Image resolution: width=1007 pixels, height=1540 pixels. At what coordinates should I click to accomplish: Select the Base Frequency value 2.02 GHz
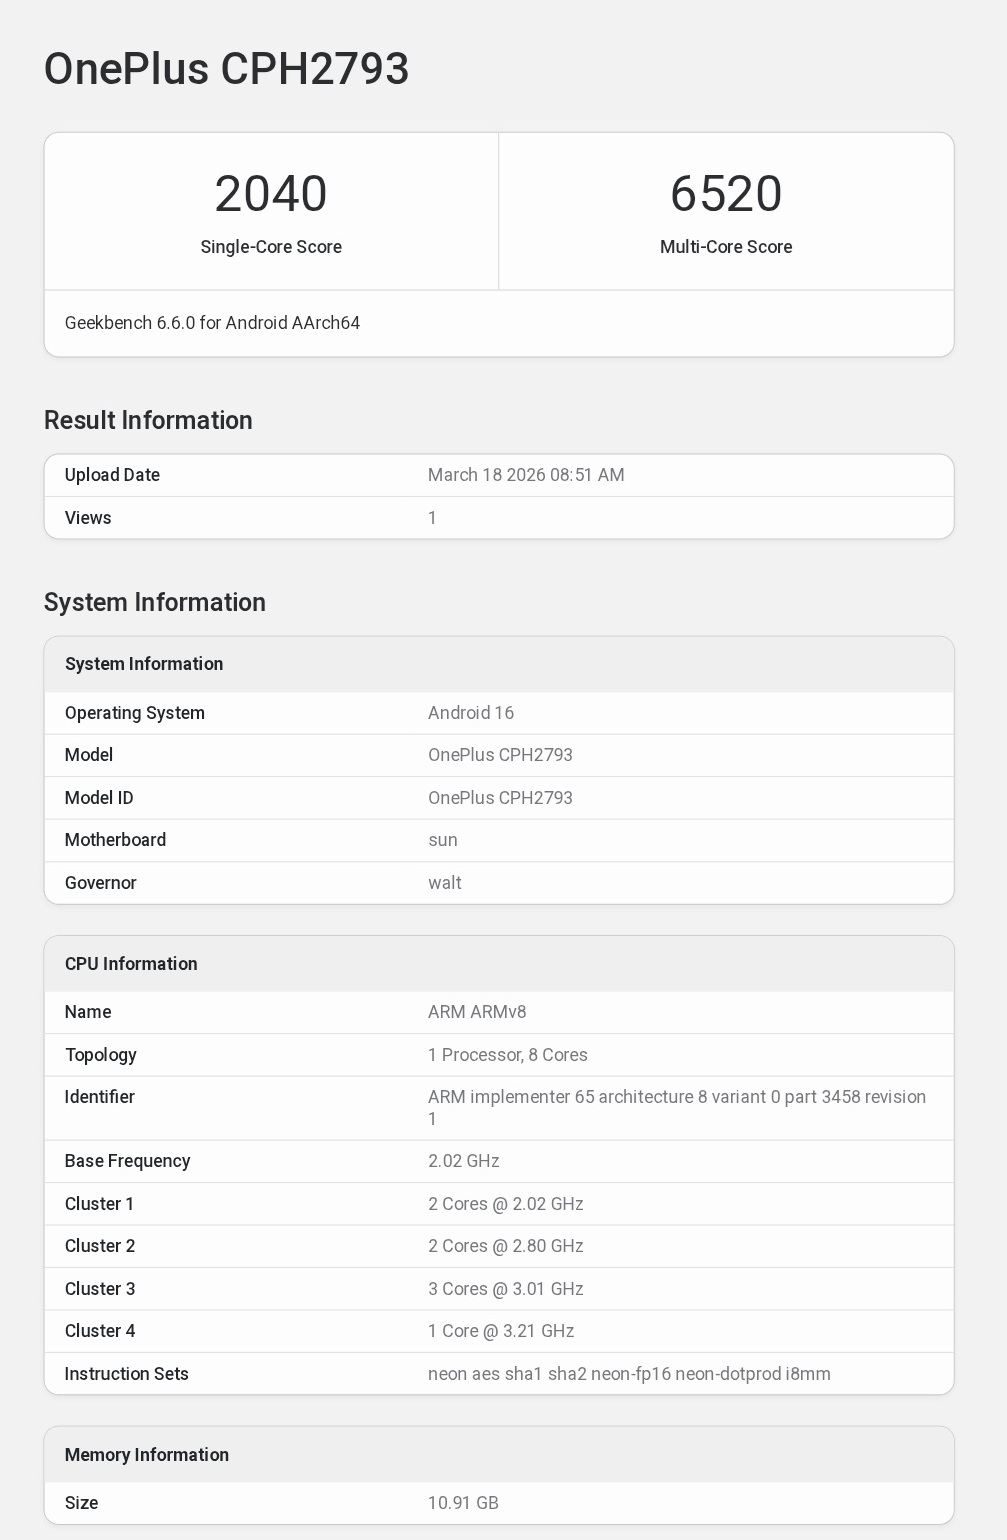[x=463, y=1161]
